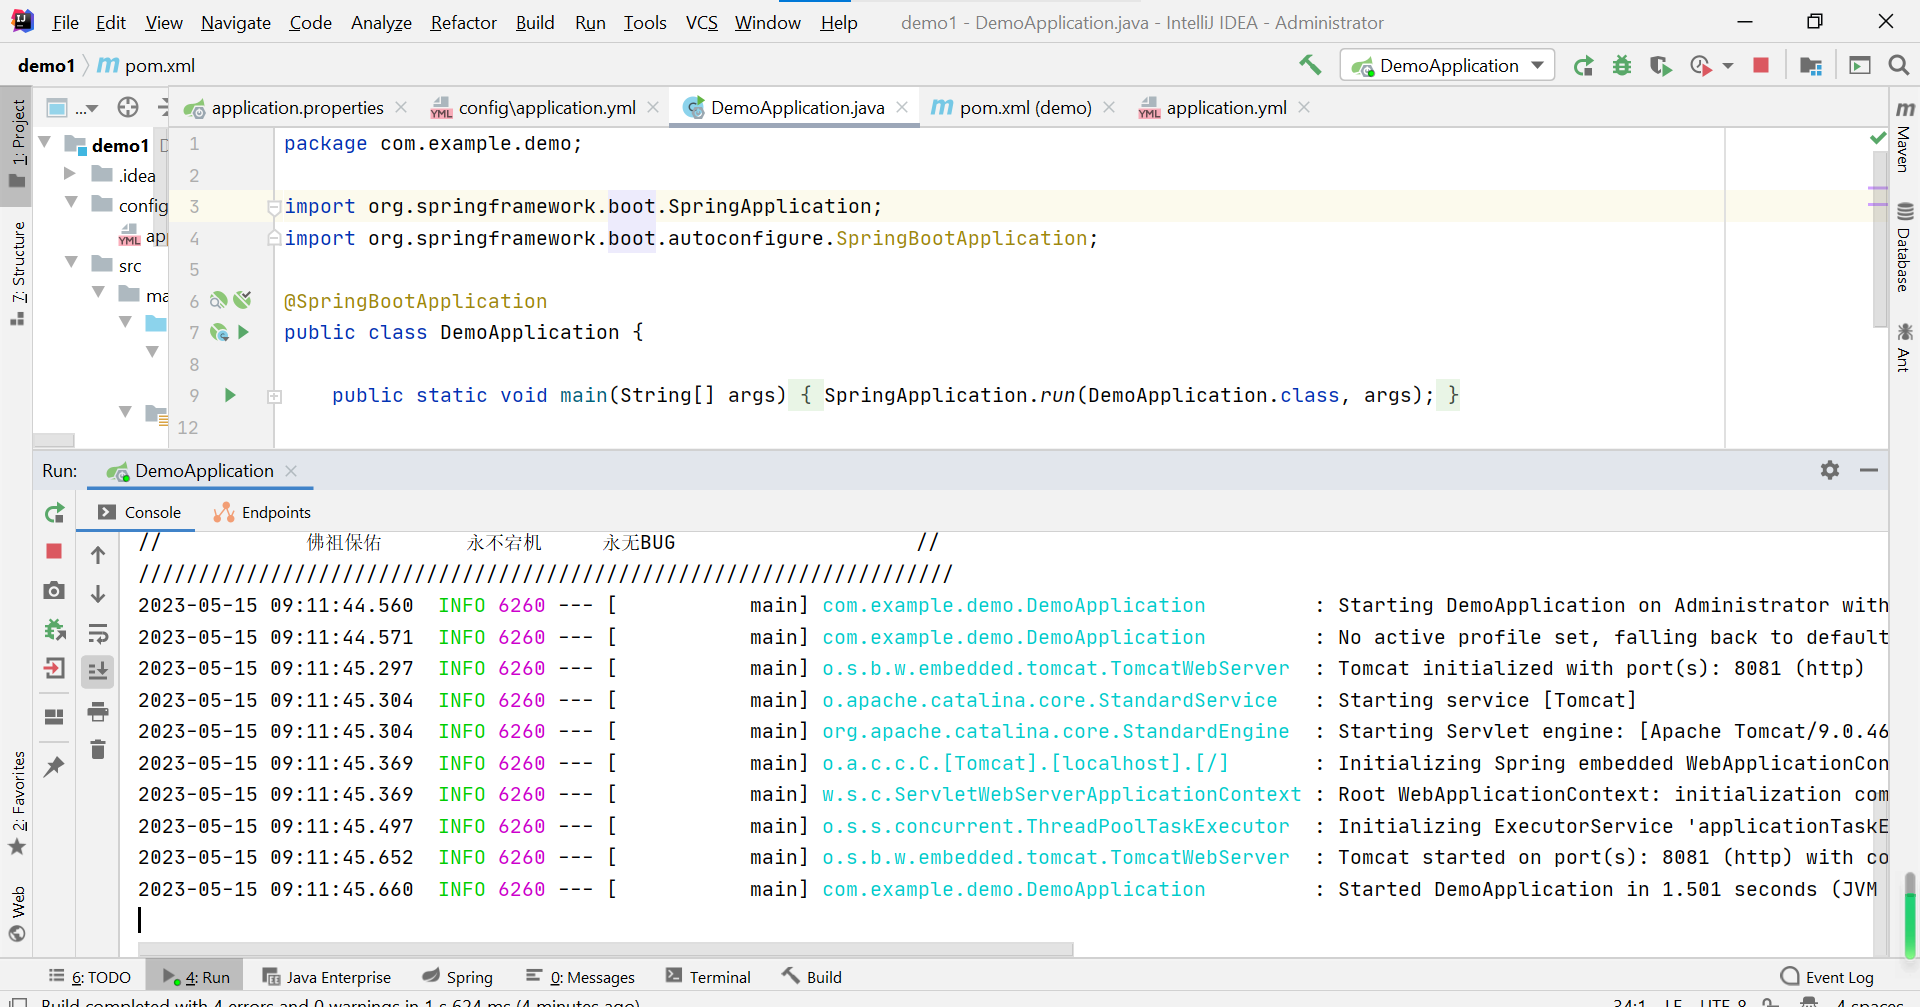This screenshot has width=1920, height=1007.
Task: Open the Java Enterprise tool window
Action: pos(327,977)
